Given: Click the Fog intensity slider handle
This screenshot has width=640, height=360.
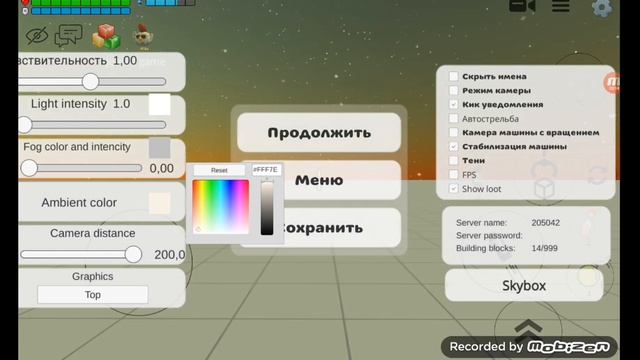Looking at the screenshot, I should [x=29, y=168].
